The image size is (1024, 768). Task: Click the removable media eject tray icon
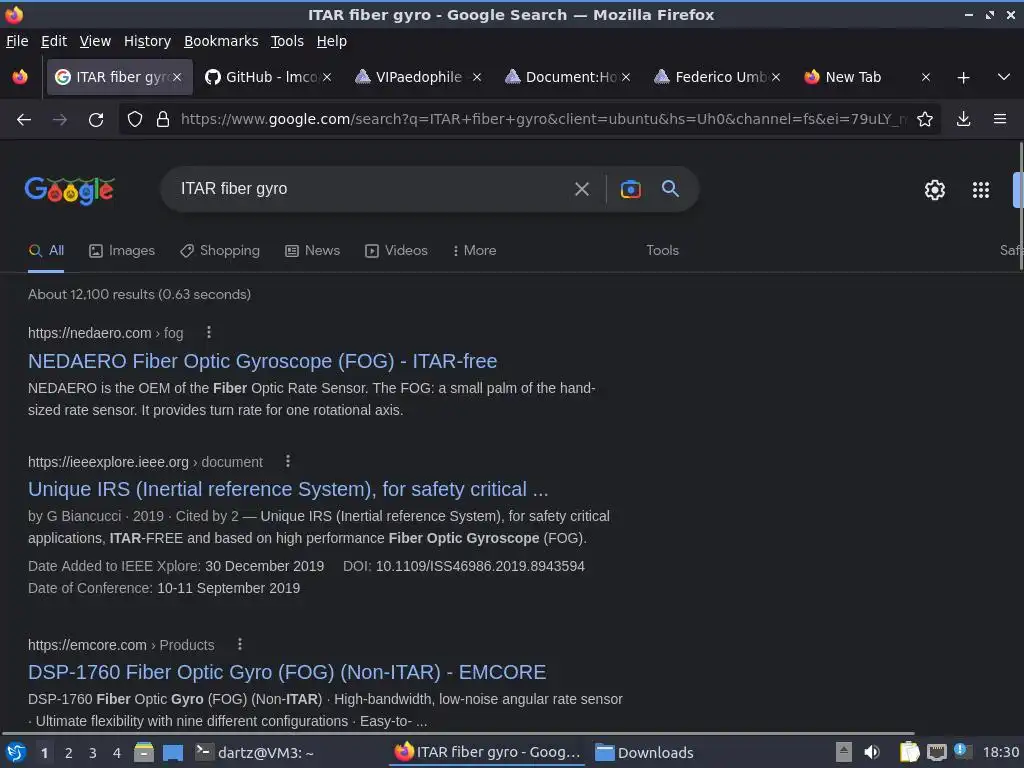click(x=844, y=752)
